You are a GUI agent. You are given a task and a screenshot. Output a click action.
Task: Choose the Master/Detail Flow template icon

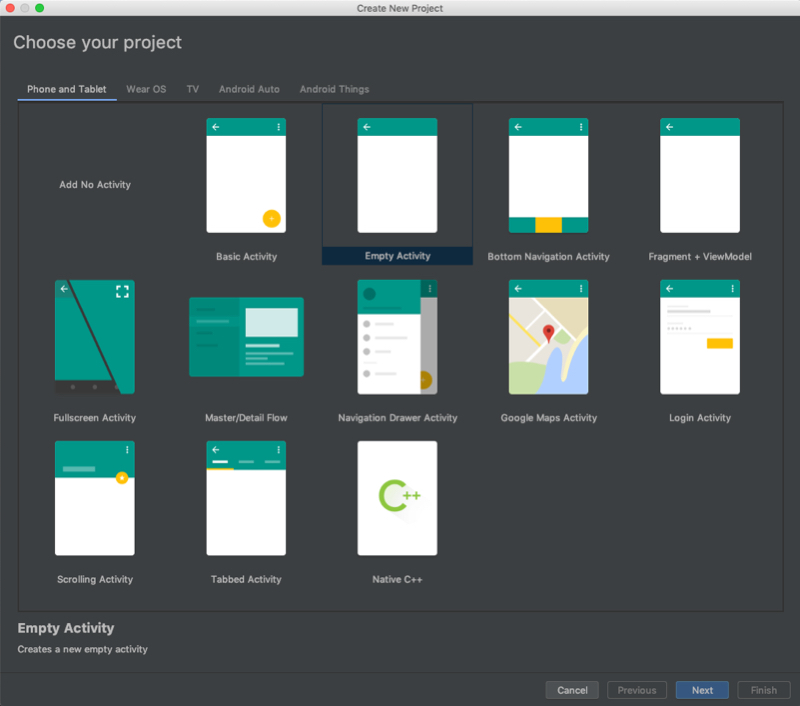pos(246,337)
